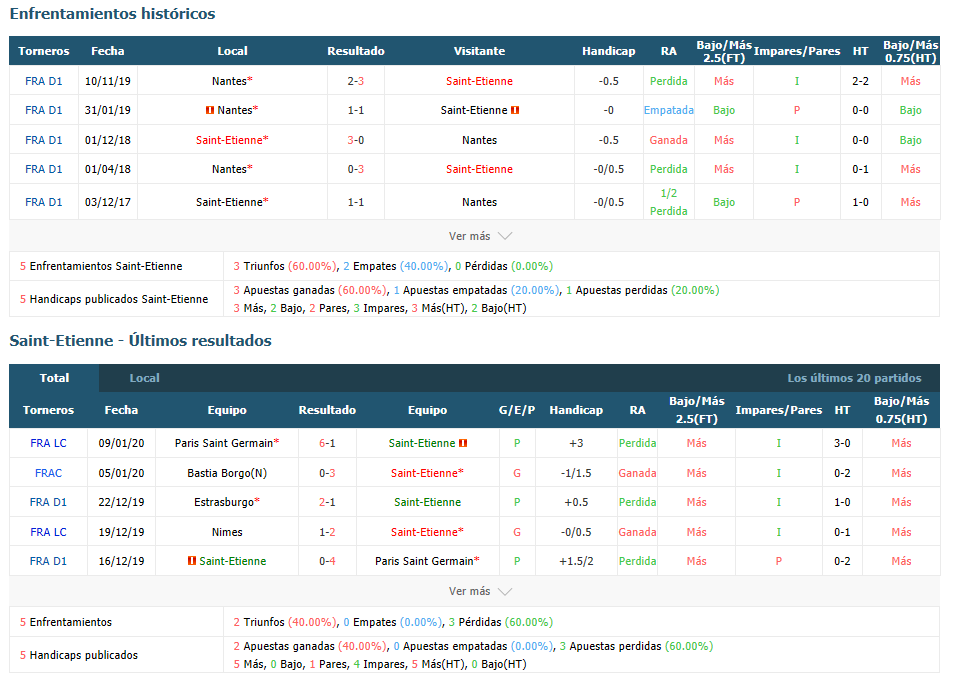Open FRA D1 league link for 31/01/19
The height and width of the screenshot is (677, 959).
[43, 110]
